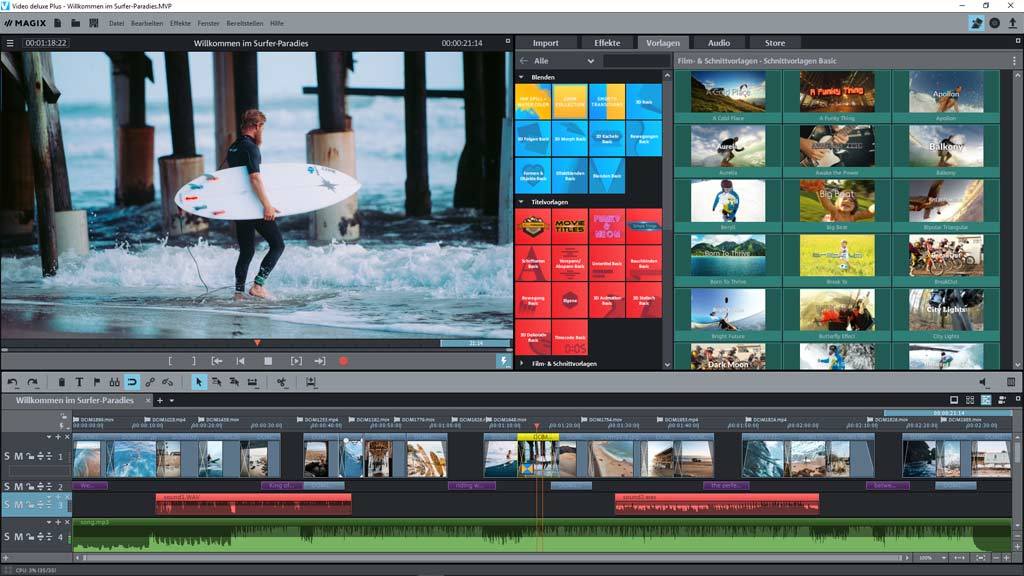Start recording with the red record button
The height and width of the screenshot is (576, 1024).
pos(344,360)
